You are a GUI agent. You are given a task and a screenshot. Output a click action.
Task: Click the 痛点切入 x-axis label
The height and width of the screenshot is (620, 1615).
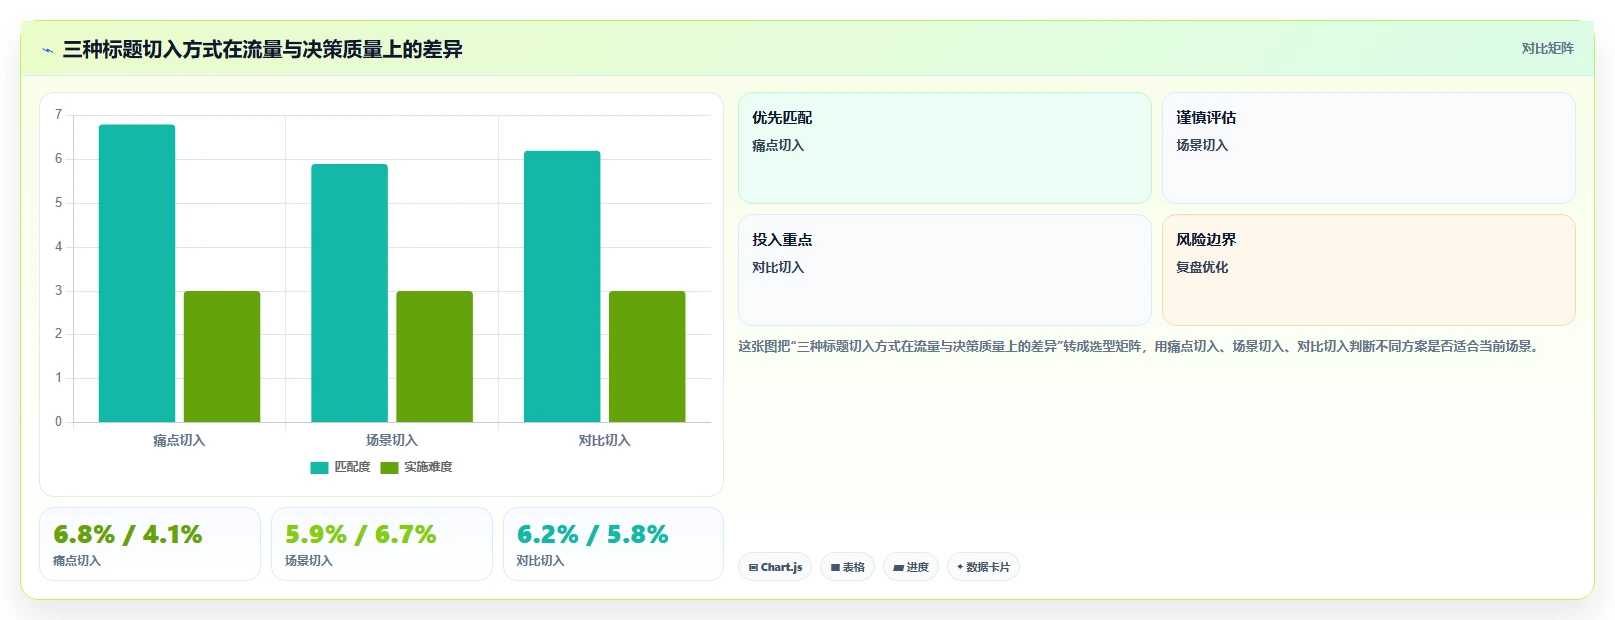tap(179, 440)
